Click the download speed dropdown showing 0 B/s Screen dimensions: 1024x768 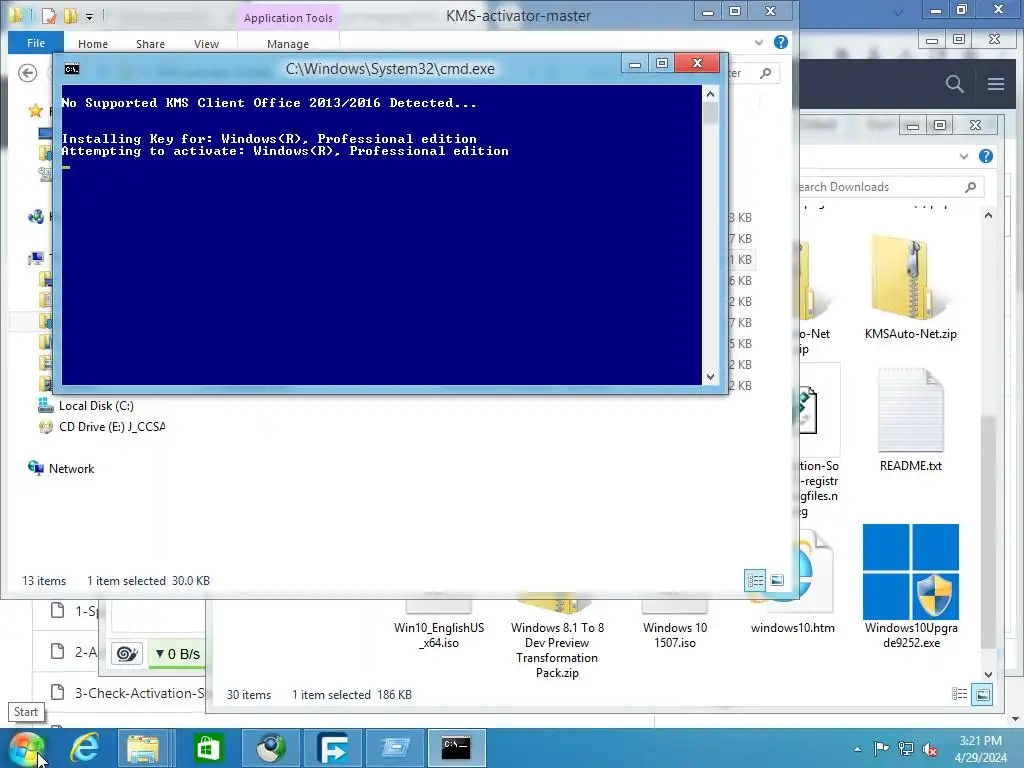pos(178,654)
